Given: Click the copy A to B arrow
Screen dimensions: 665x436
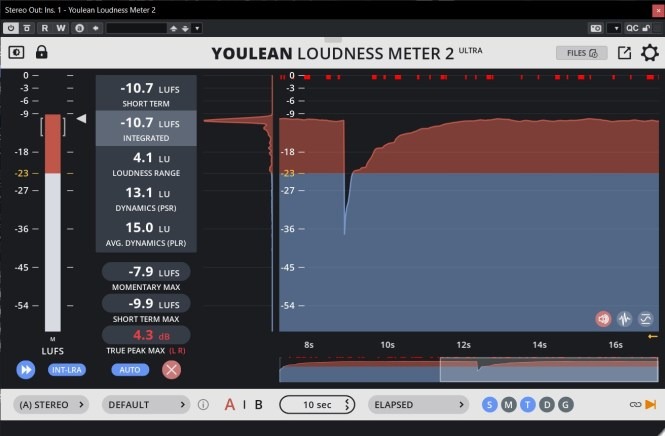Looking at the screenshot, I should 96,28.
